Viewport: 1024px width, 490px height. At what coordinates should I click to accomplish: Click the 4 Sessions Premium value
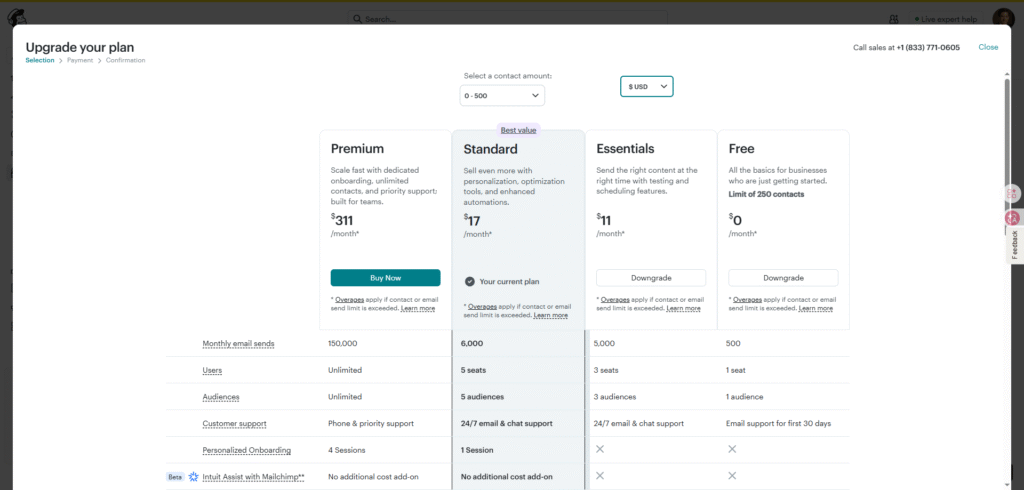[347, 450]
